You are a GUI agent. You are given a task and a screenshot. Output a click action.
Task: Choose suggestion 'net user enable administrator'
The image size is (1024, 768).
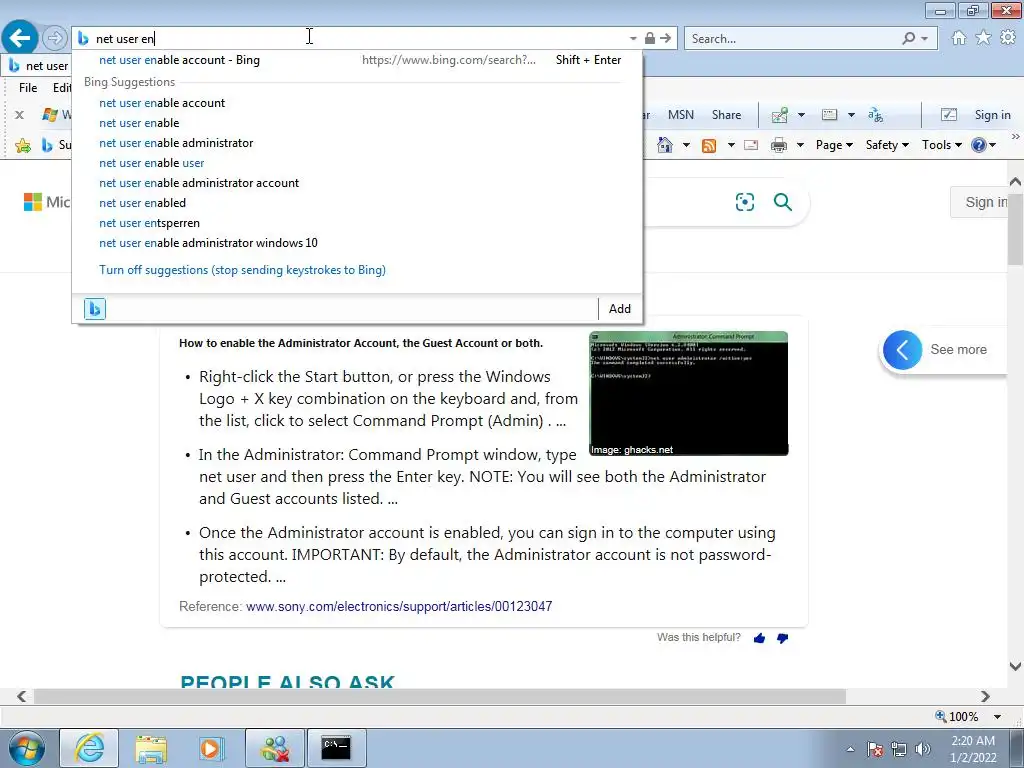click(176, 143)
